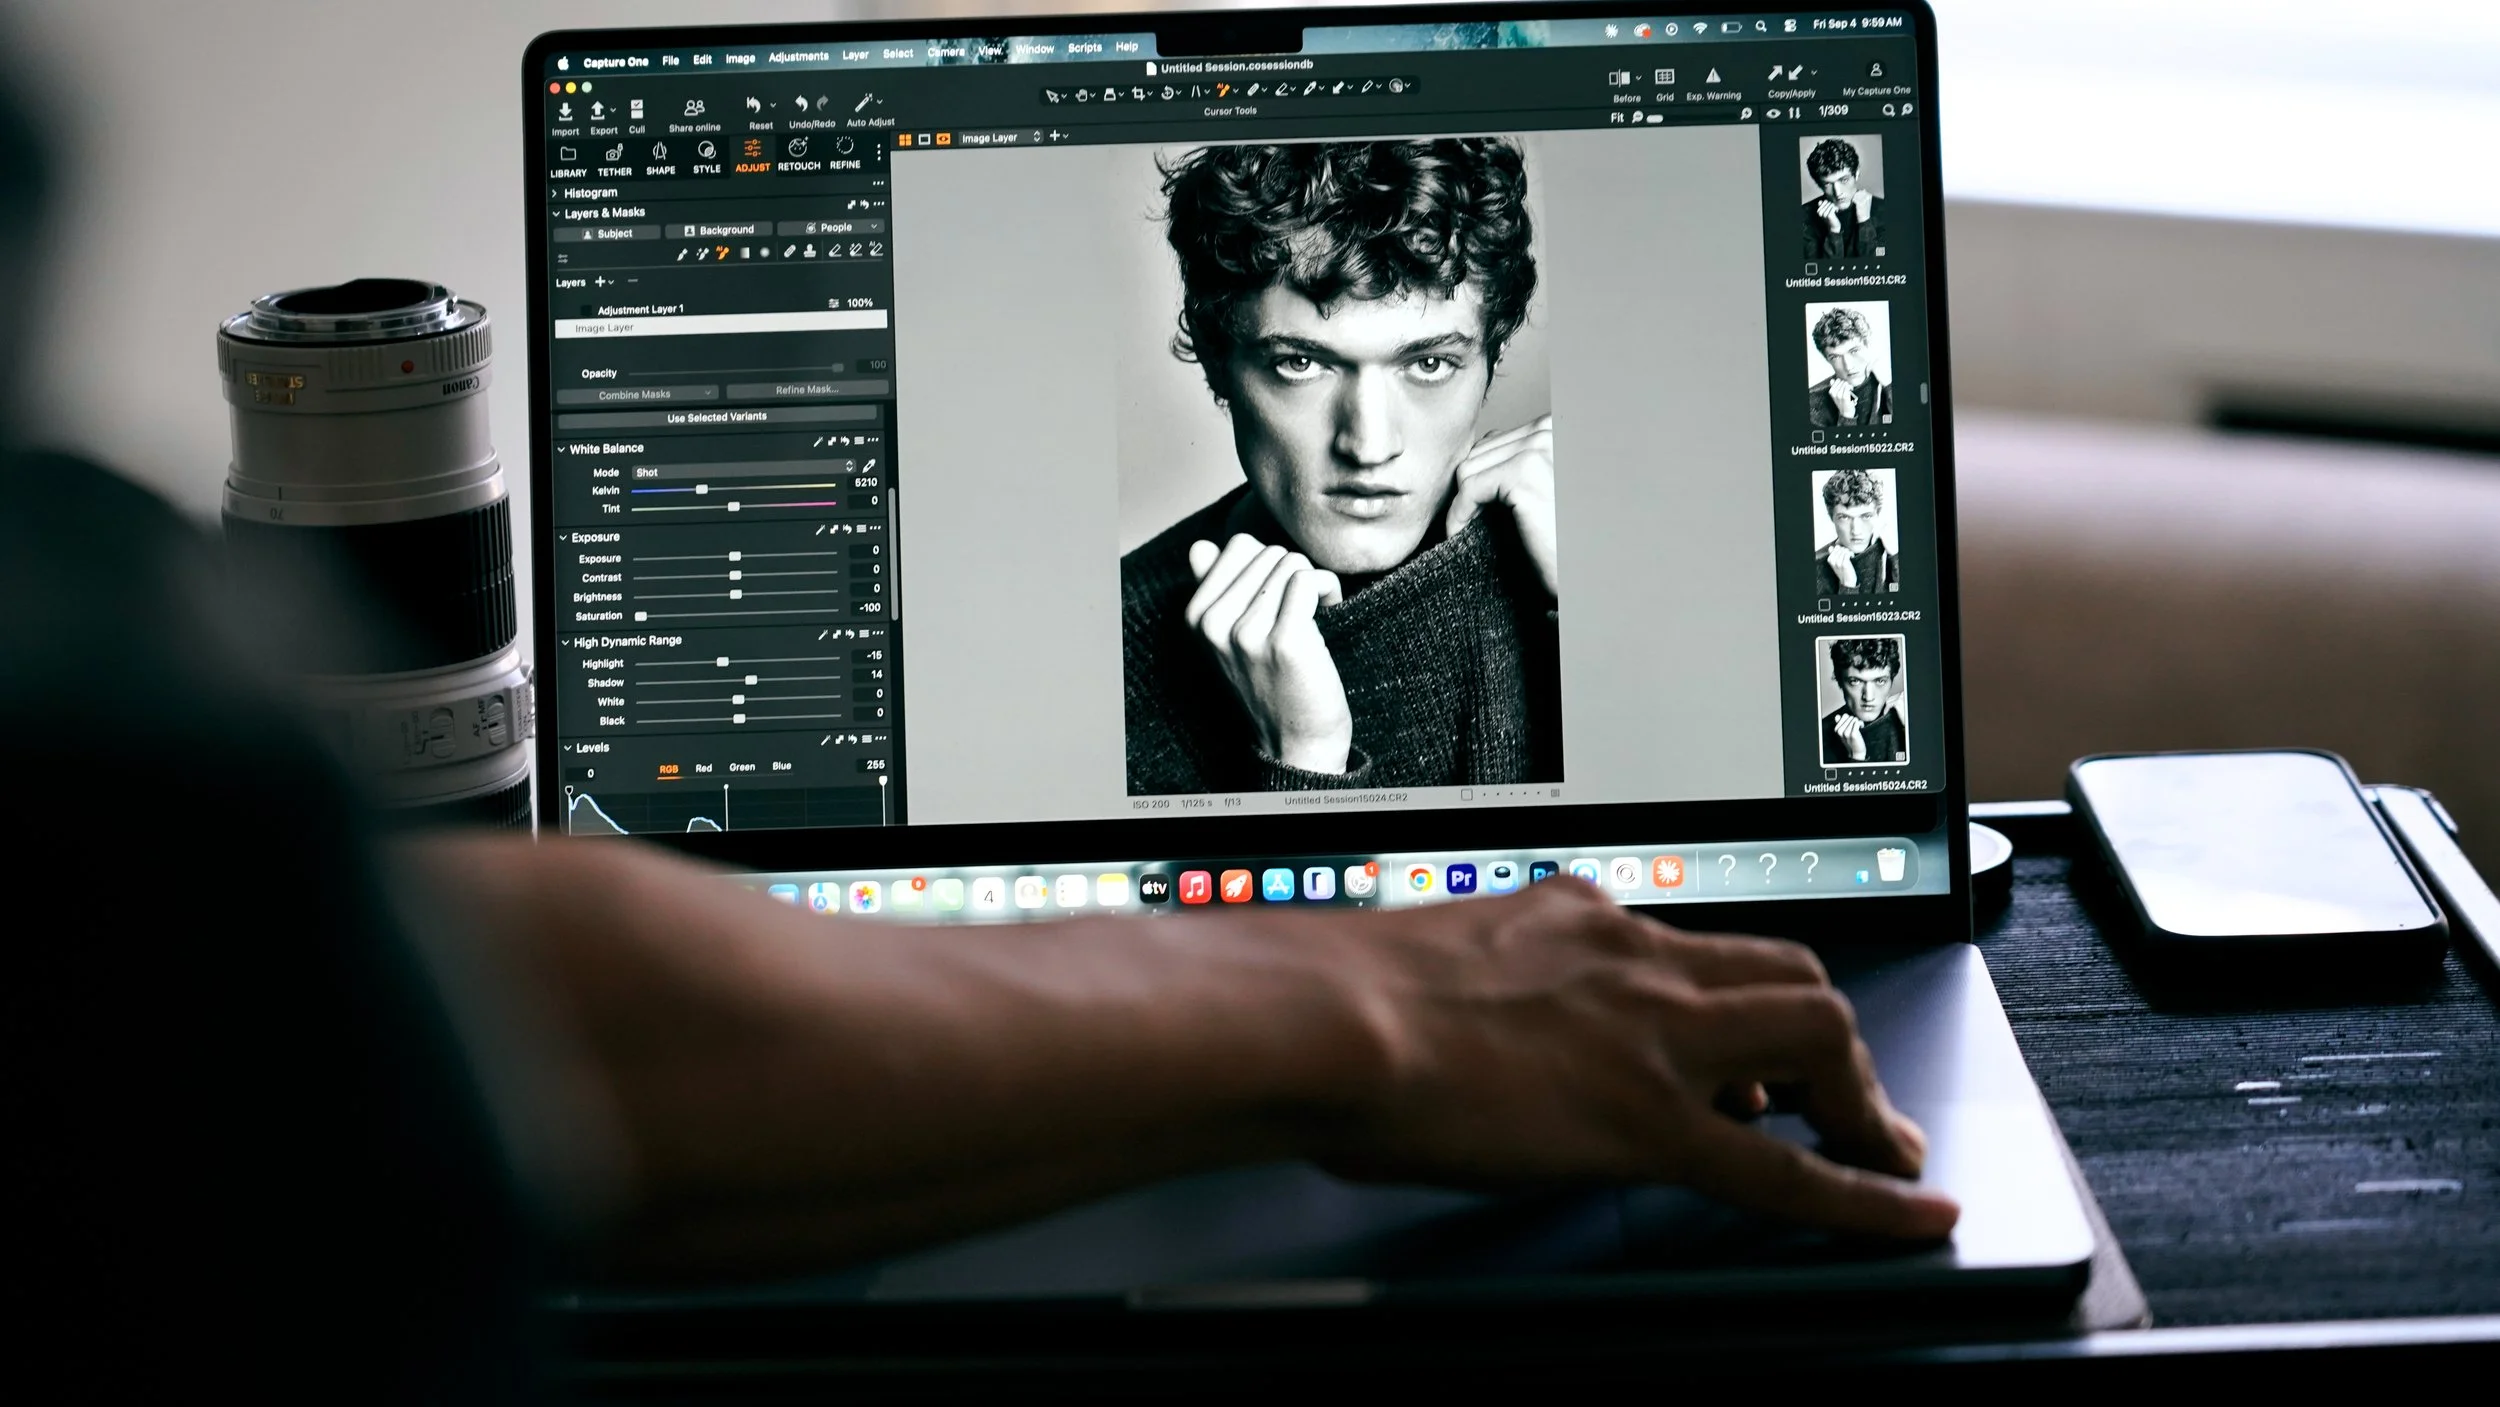Open the White Balance Mode dropdown
Viewport: 2500px width, 1407px height.
[744, 470]
